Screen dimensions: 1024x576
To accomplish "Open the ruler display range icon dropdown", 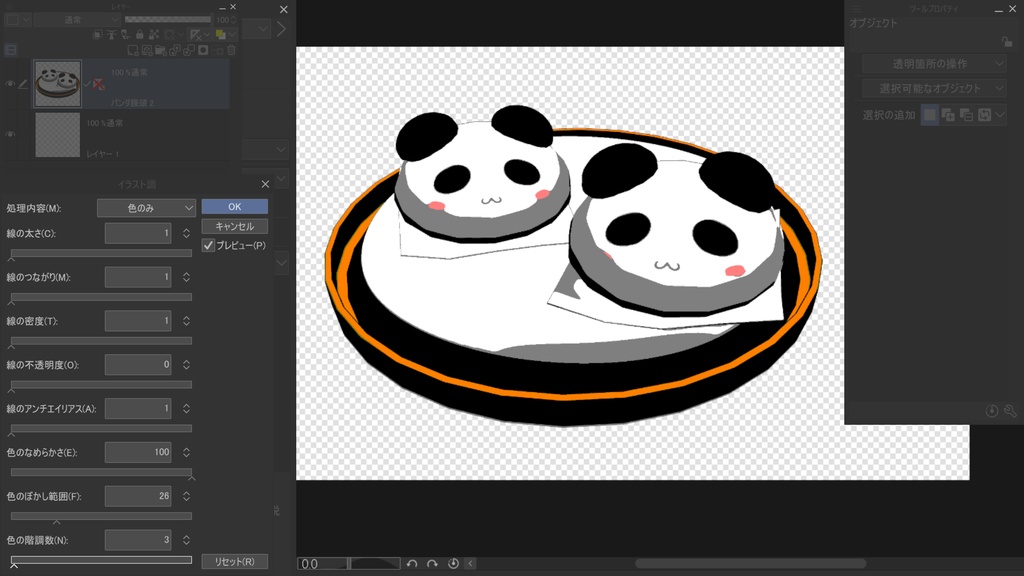I will pyautogui.click(x=199, y=35).
